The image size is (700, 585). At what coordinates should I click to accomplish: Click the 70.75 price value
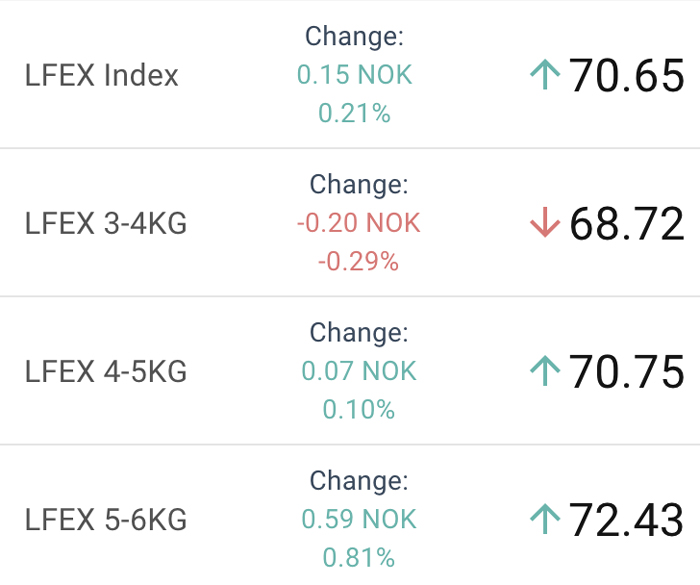pos(626,372)
